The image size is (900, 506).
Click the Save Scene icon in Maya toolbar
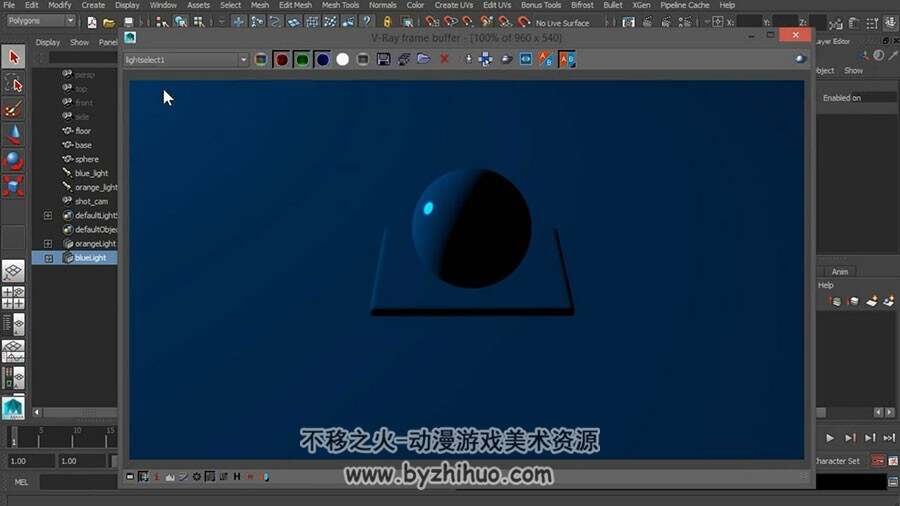(129, 22)
